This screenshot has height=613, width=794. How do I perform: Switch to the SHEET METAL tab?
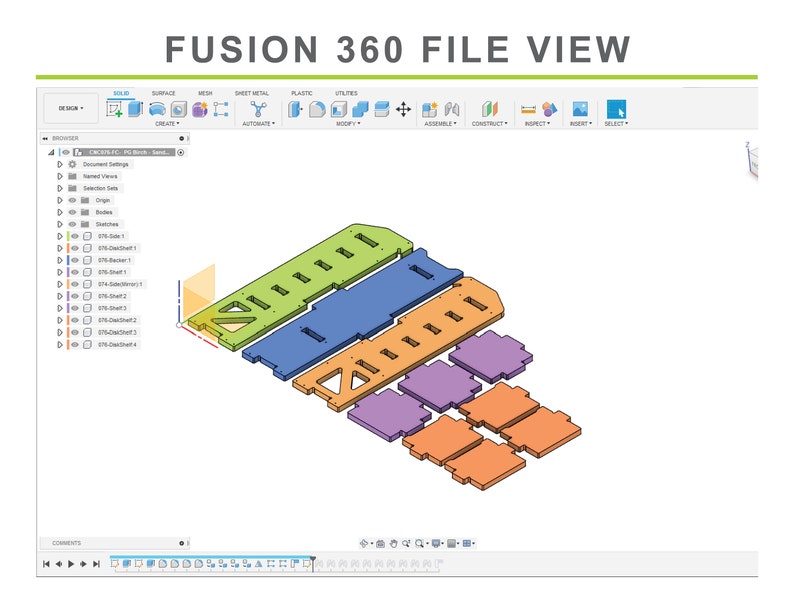click(252, 94)
